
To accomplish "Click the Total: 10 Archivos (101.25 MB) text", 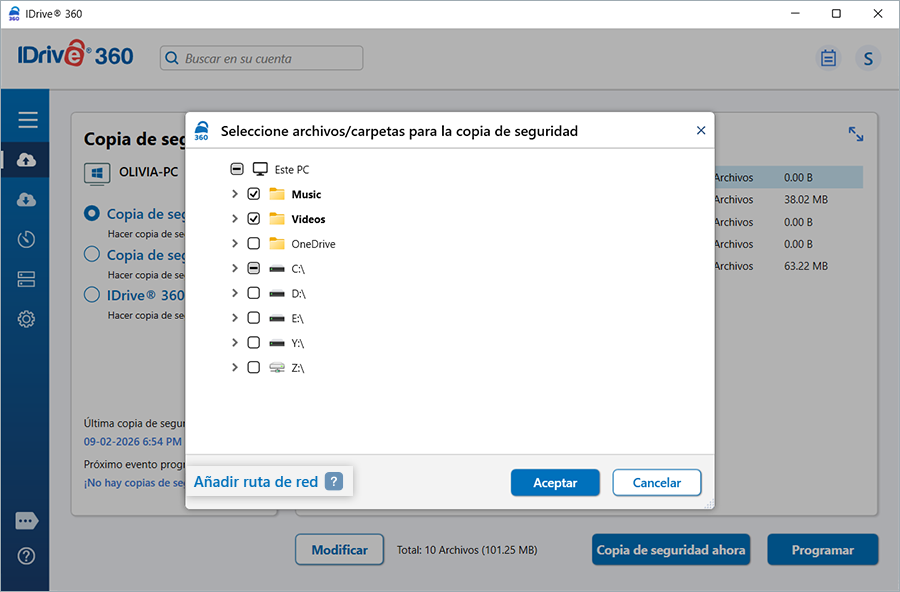I will point(467,550).
